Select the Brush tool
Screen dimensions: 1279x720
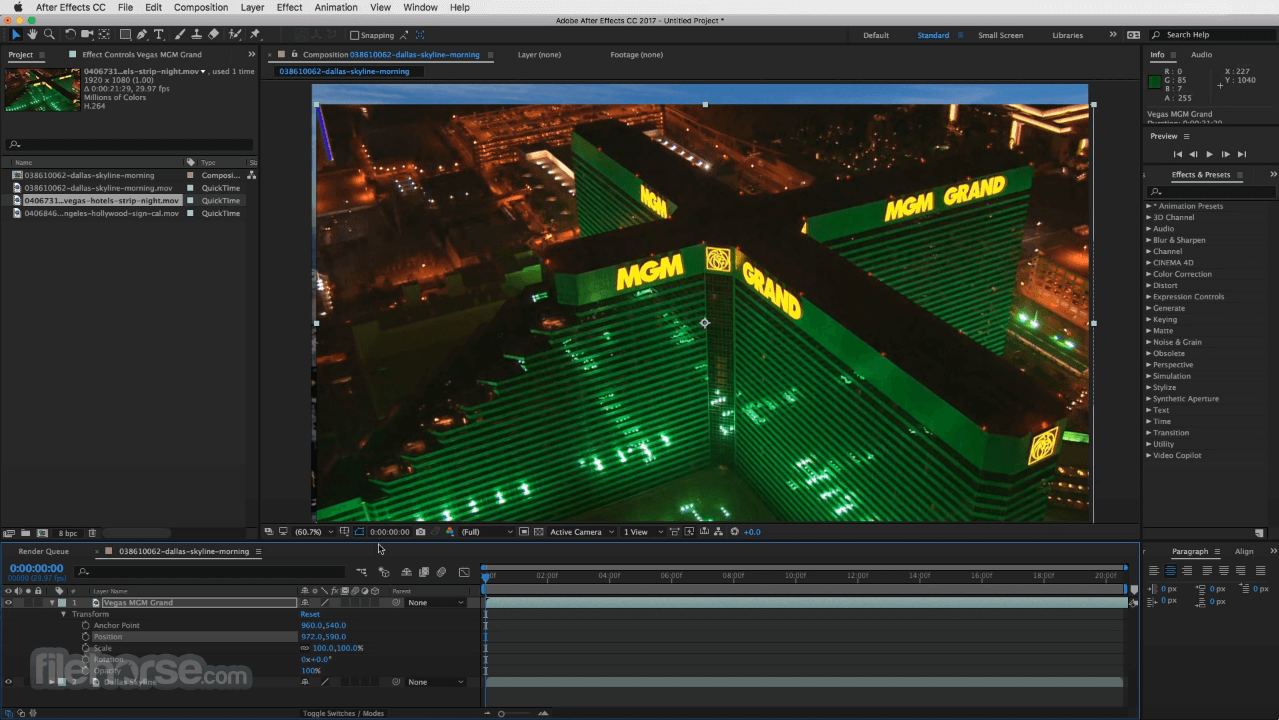coord(180,35)
